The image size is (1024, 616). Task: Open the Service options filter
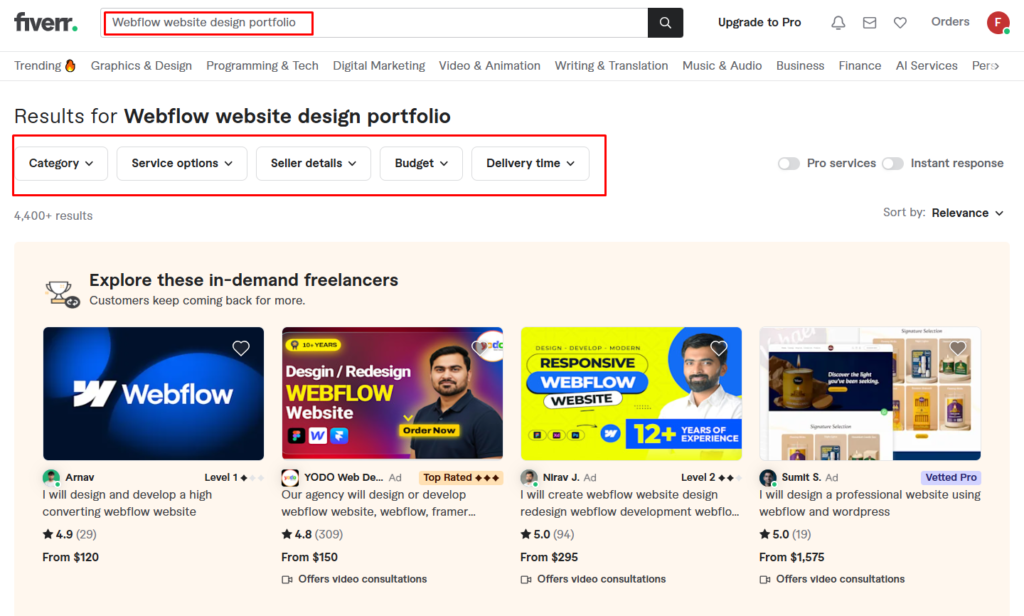(182, 163)
